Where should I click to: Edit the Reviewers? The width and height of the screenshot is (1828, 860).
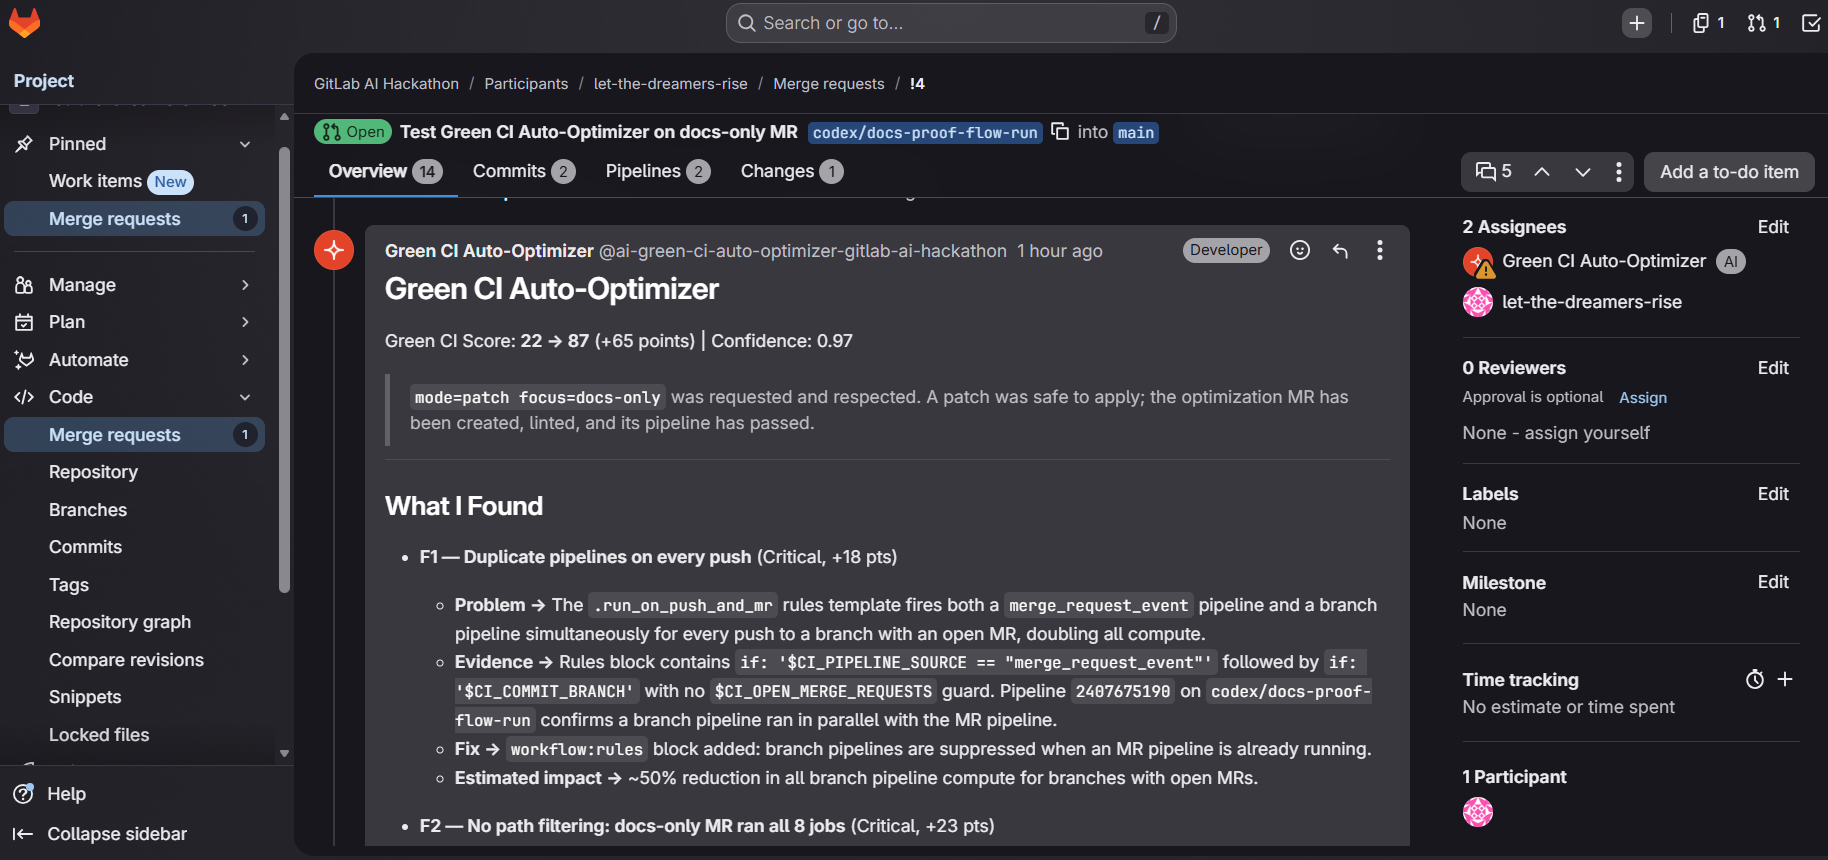[x=1773, y=368]
